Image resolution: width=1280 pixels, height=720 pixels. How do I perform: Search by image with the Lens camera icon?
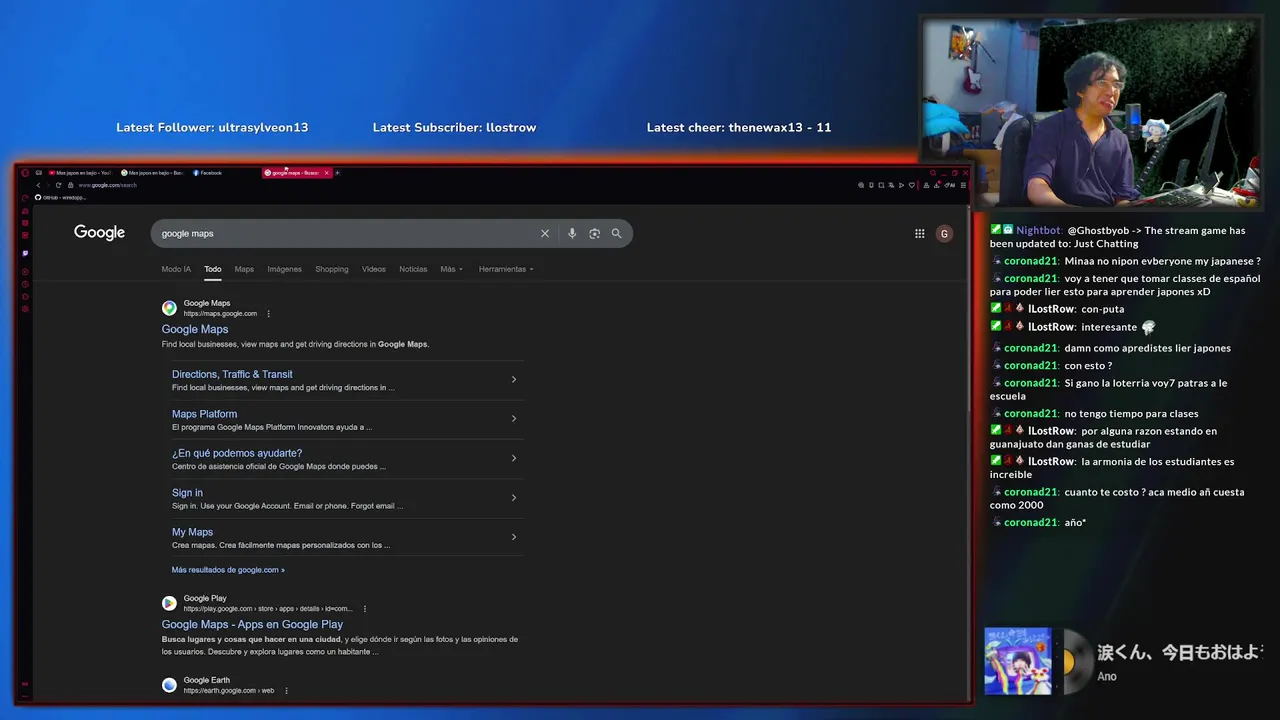tap(594, 233)
